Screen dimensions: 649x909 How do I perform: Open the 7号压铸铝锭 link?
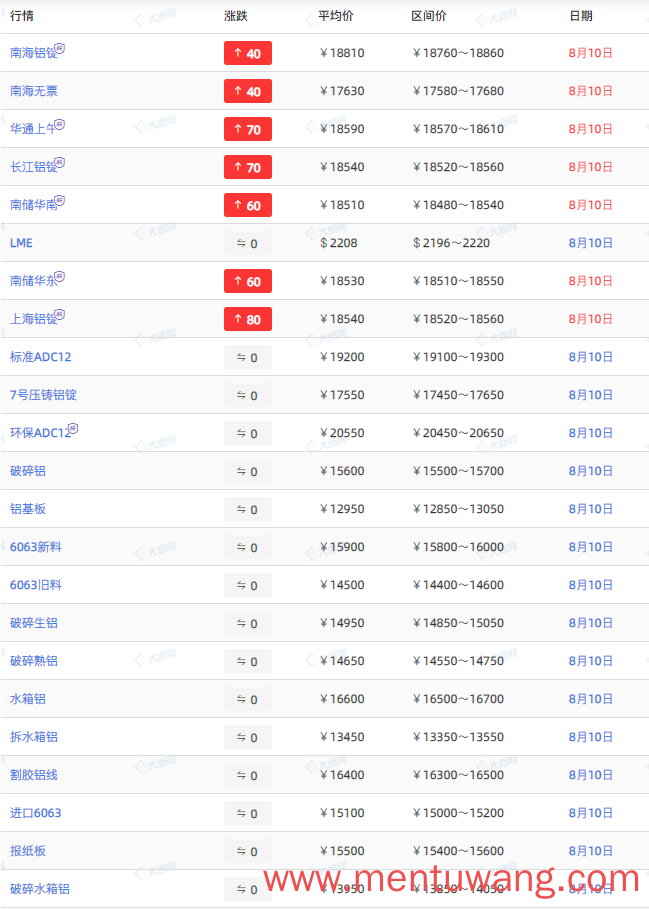coord(43,395)
